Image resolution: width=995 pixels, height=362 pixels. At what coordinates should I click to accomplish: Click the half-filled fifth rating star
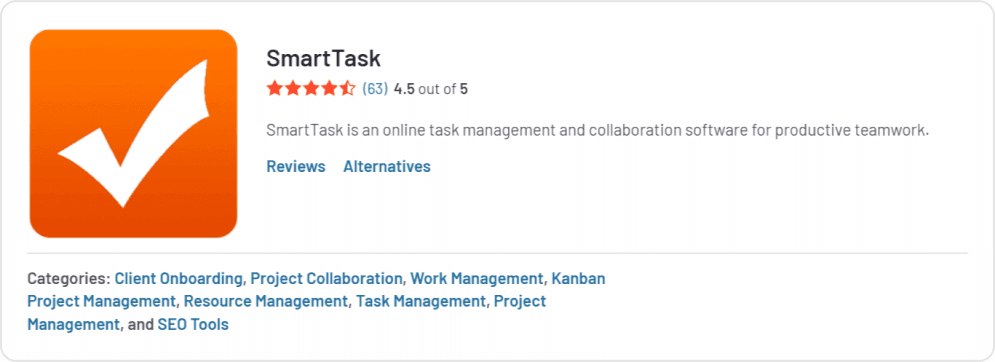point(348,88)
